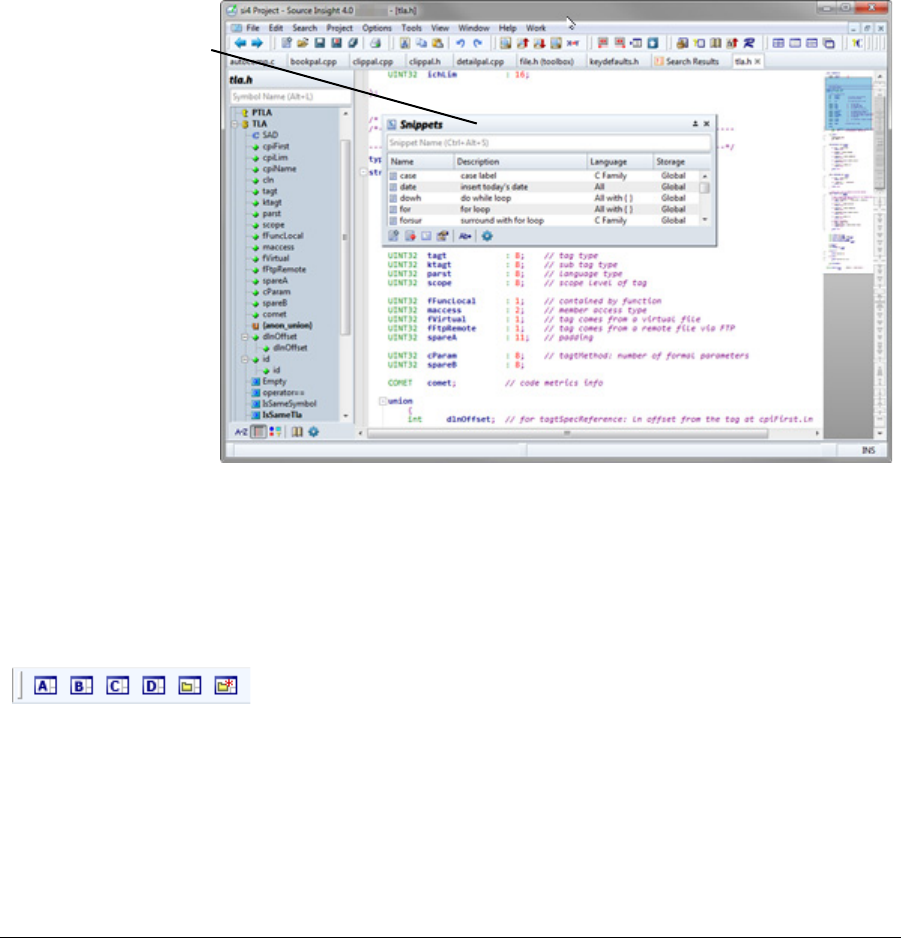The height and width of the screenshot is (938, 901).
Task: Open the File menu
Action: [x=253, y=28]
